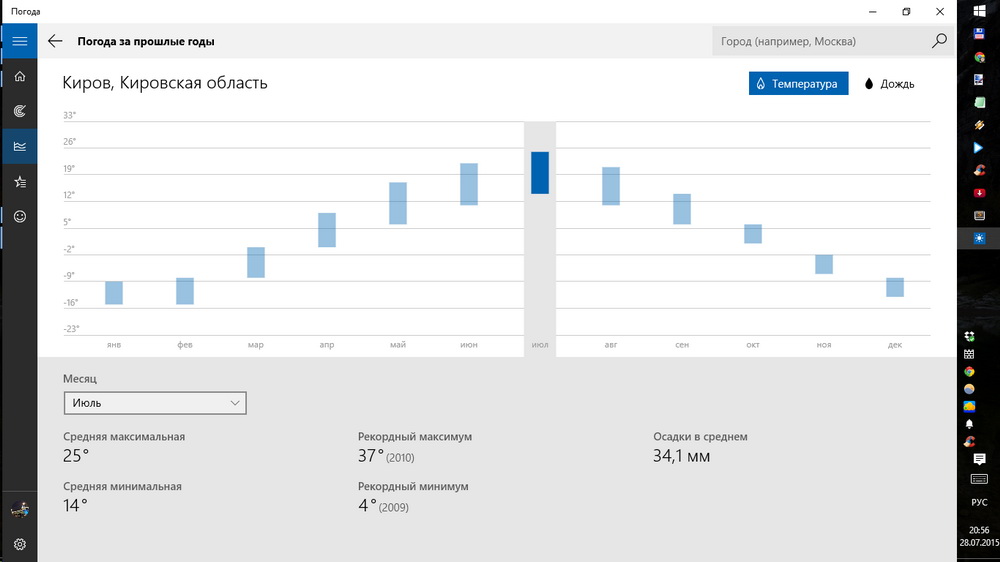The height and width of the screenshot is (562, 1000).
Task: Open settings gear in sidebar
Action: 19,545
